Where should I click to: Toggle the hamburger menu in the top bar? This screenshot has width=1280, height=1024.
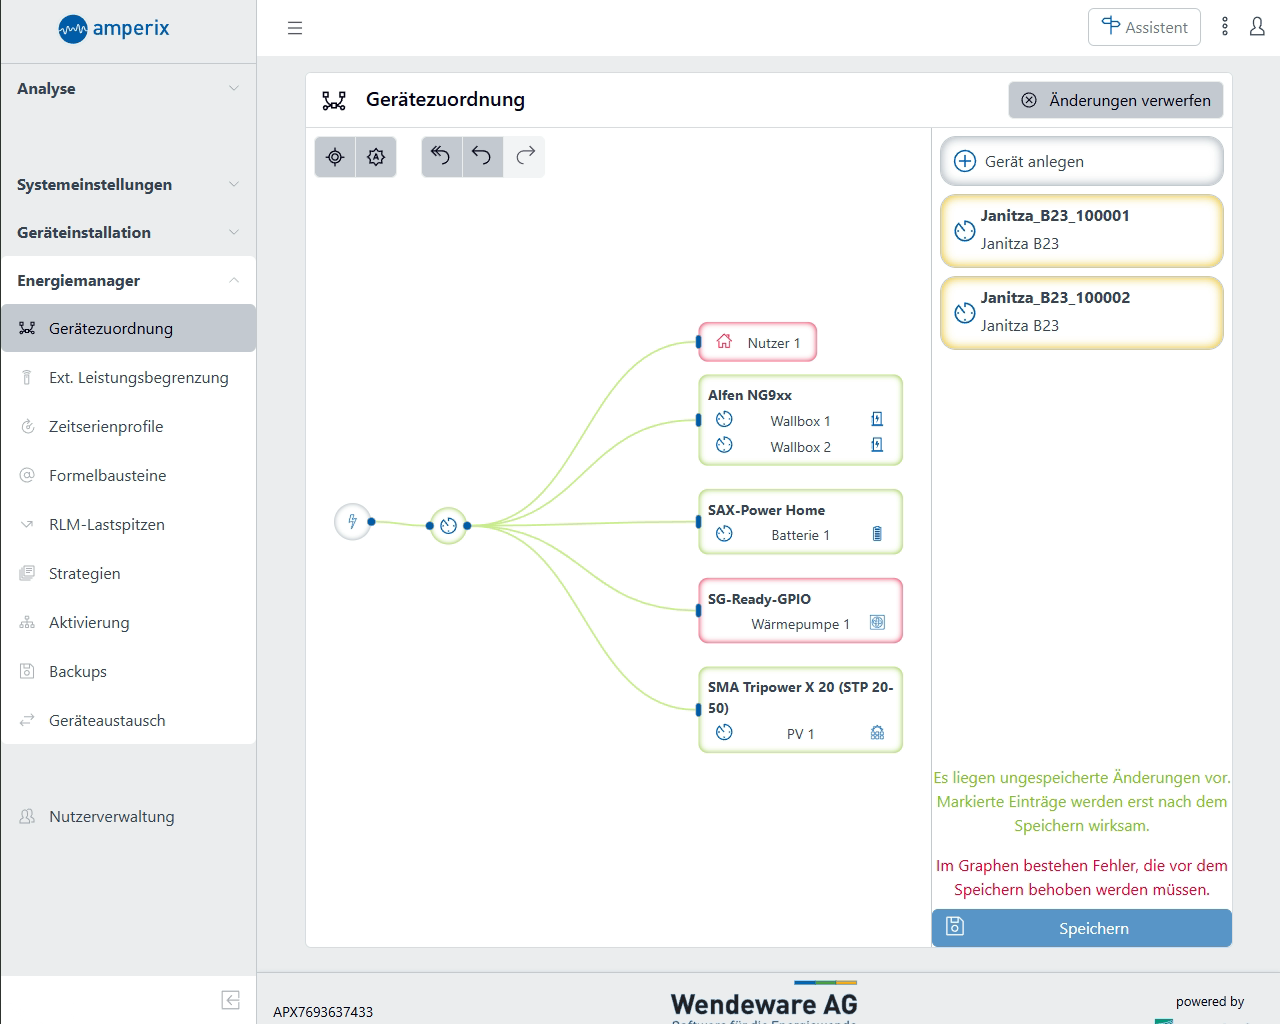295,28
